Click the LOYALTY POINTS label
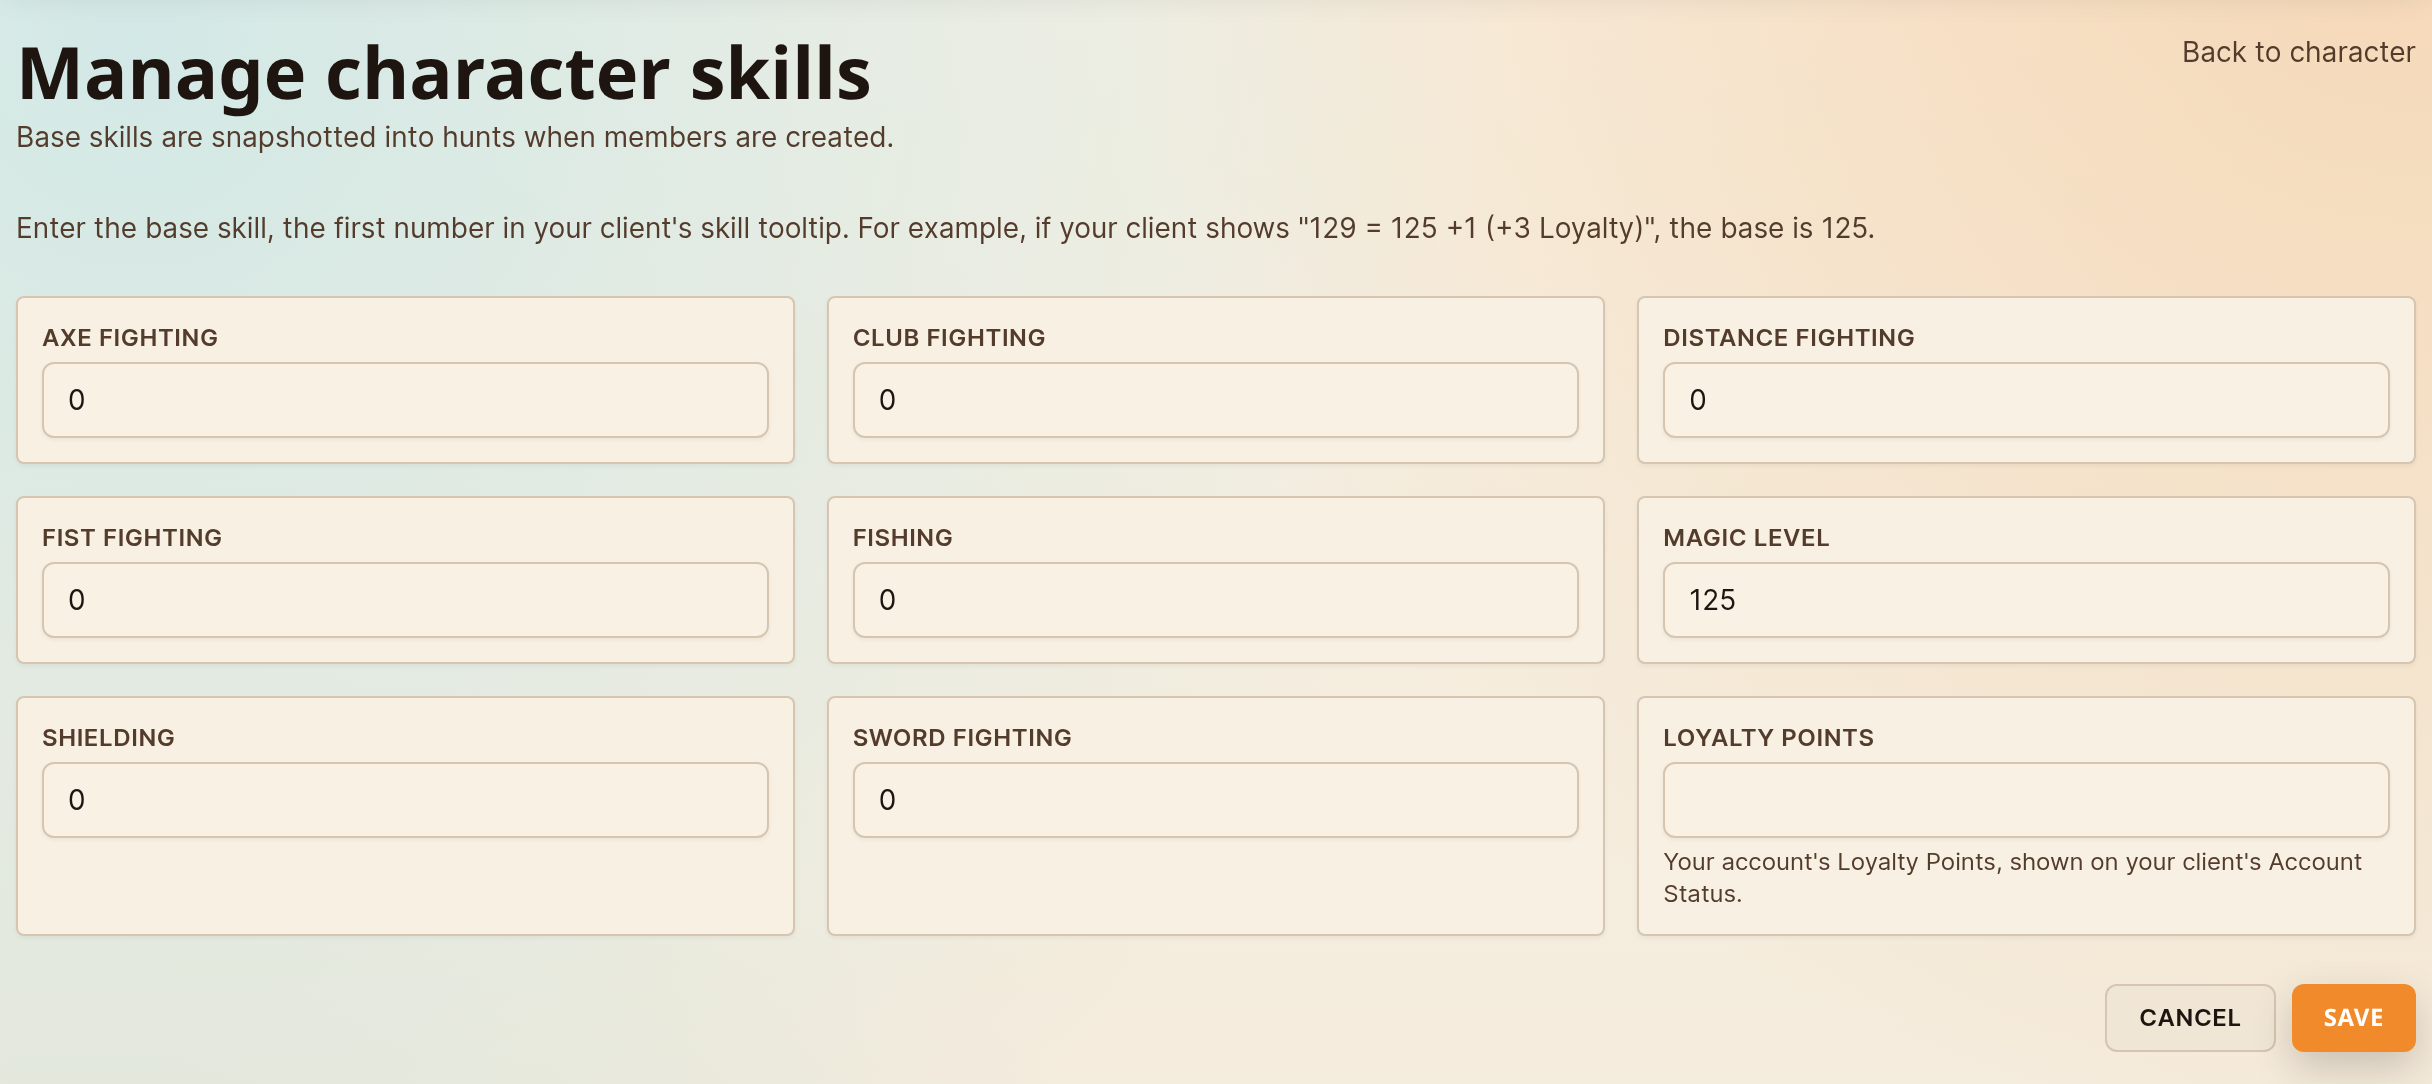This screenshot has width=2432, height=1084. point(1768,738)
